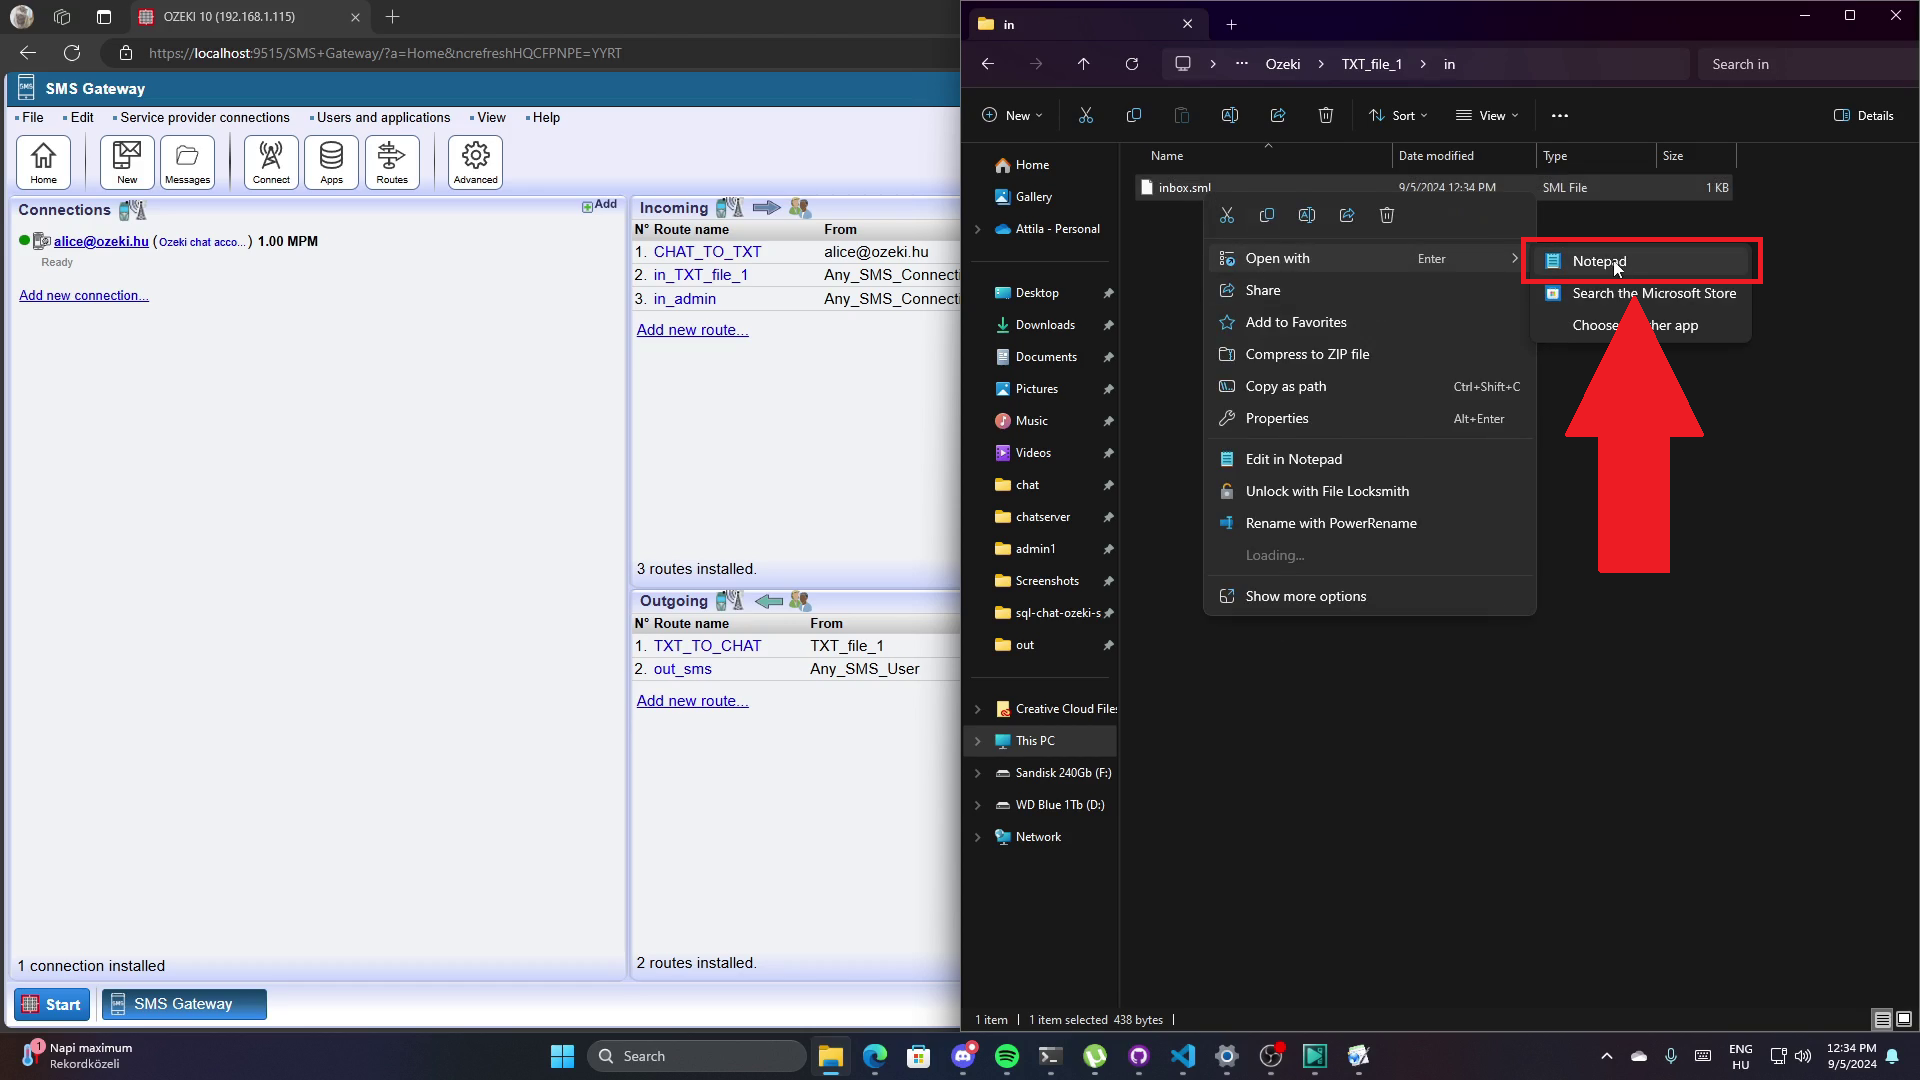Click the Share icon in Explorer toolbar

click(1278, 116)
